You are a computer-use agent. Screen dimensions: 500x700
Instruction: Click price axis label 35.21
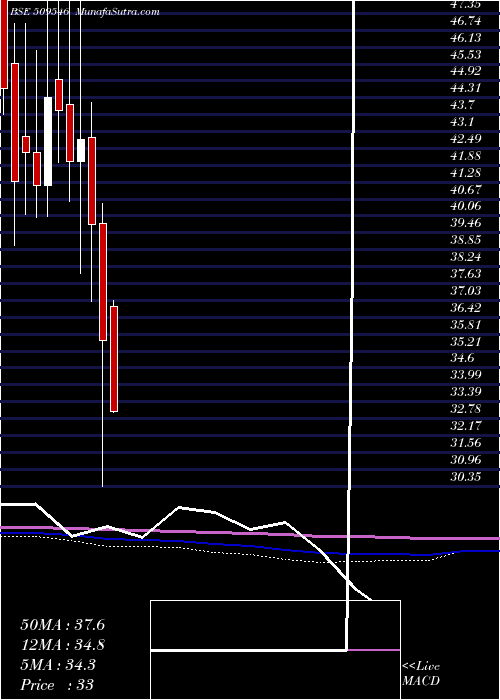[466, 342]
